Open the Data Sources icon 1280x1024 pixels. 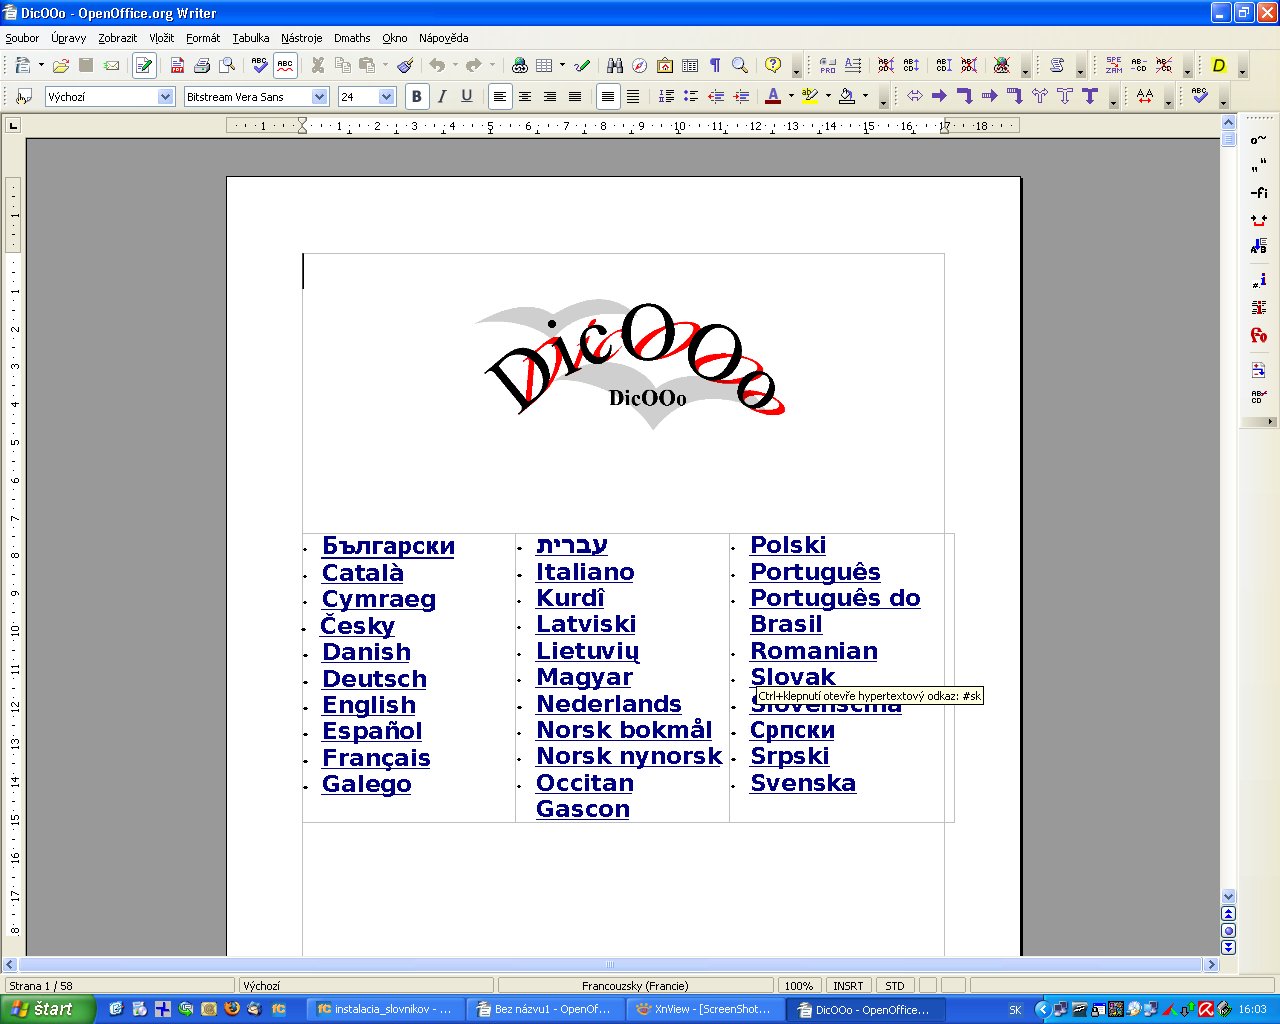point(690,65)
